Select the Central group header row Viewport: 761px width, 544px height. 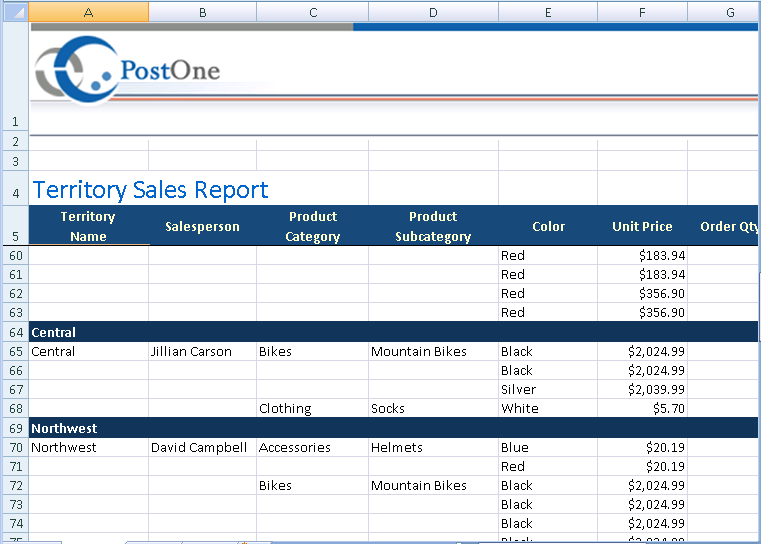(x=393, y=332)
